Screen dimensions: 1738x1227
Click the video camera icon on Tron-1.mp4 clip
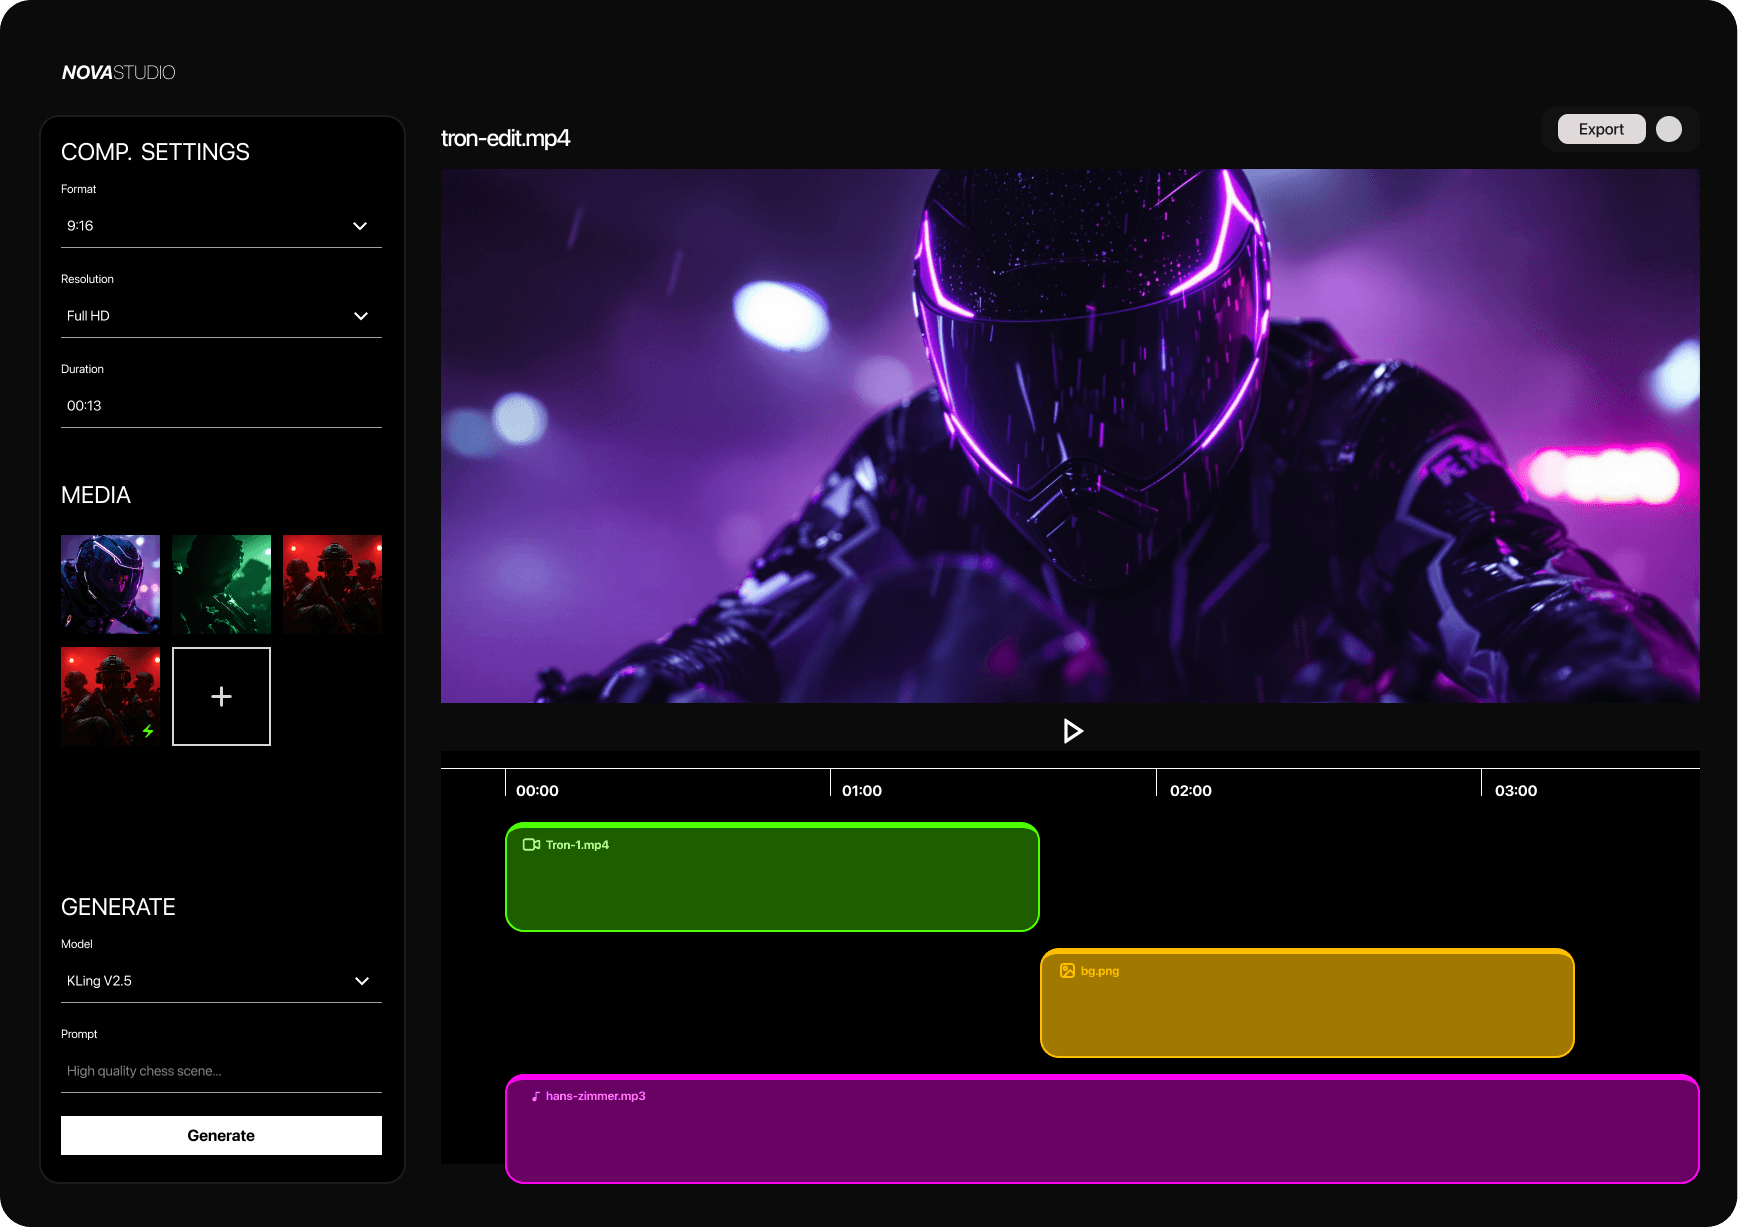click(532, 844)
